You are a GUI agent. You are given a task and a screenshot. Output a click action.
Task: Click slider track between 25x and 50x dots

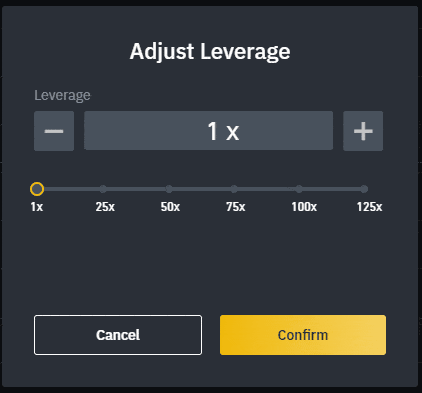point(136,189)
